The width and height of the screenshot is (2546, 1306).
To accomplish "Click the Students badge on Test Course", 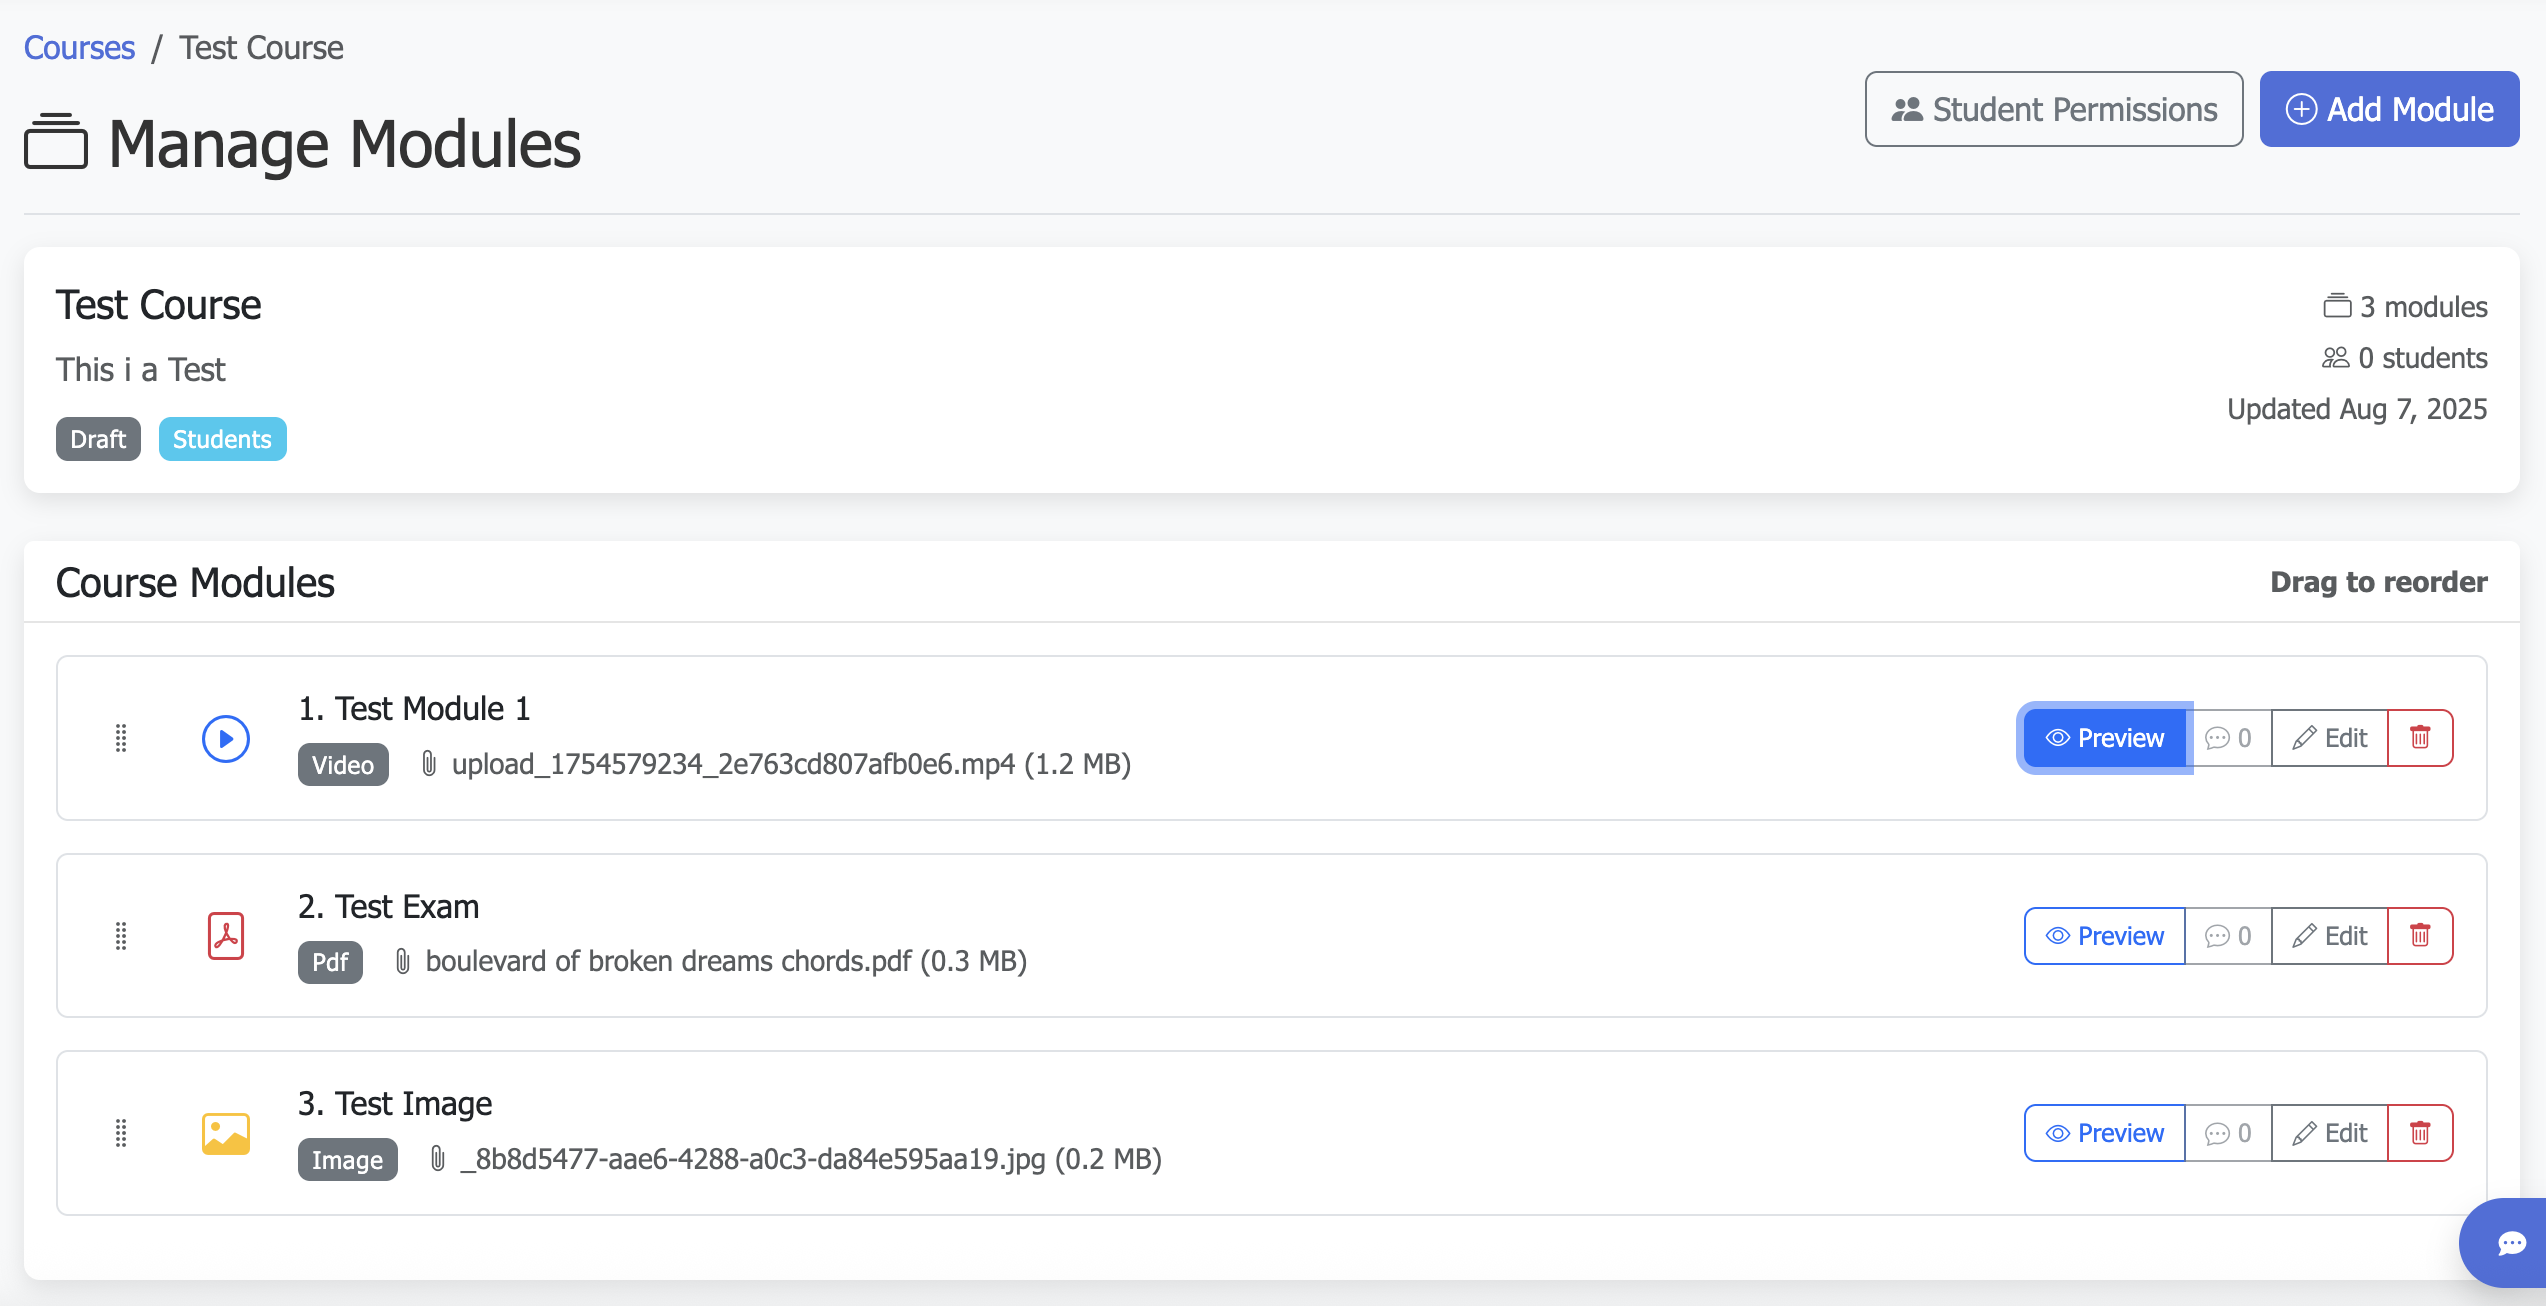I will coord(222,439).
